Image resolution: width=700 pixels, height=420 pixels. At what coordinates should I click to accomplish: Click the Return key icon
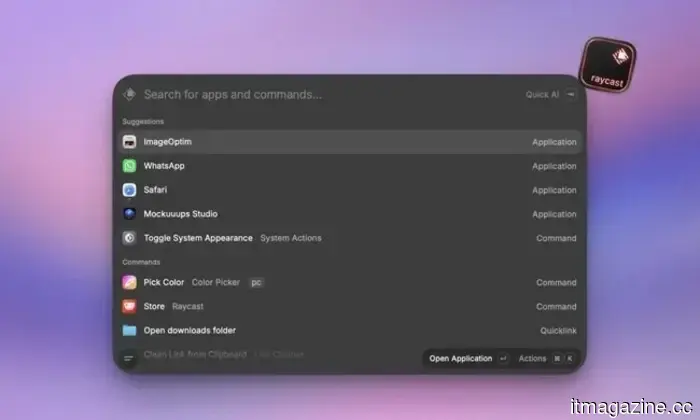pos(503,358)
